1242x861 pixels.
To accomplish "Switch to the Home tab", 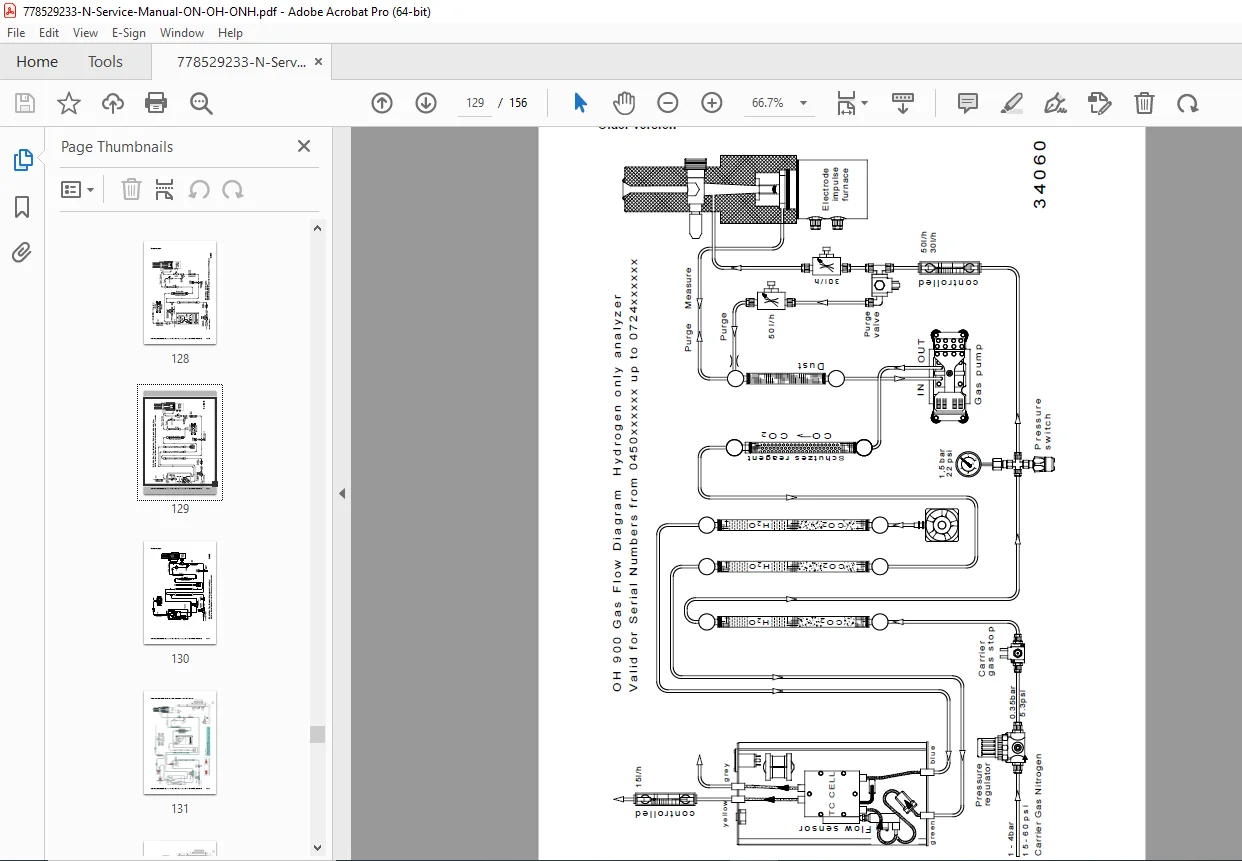I will [37, 61].
